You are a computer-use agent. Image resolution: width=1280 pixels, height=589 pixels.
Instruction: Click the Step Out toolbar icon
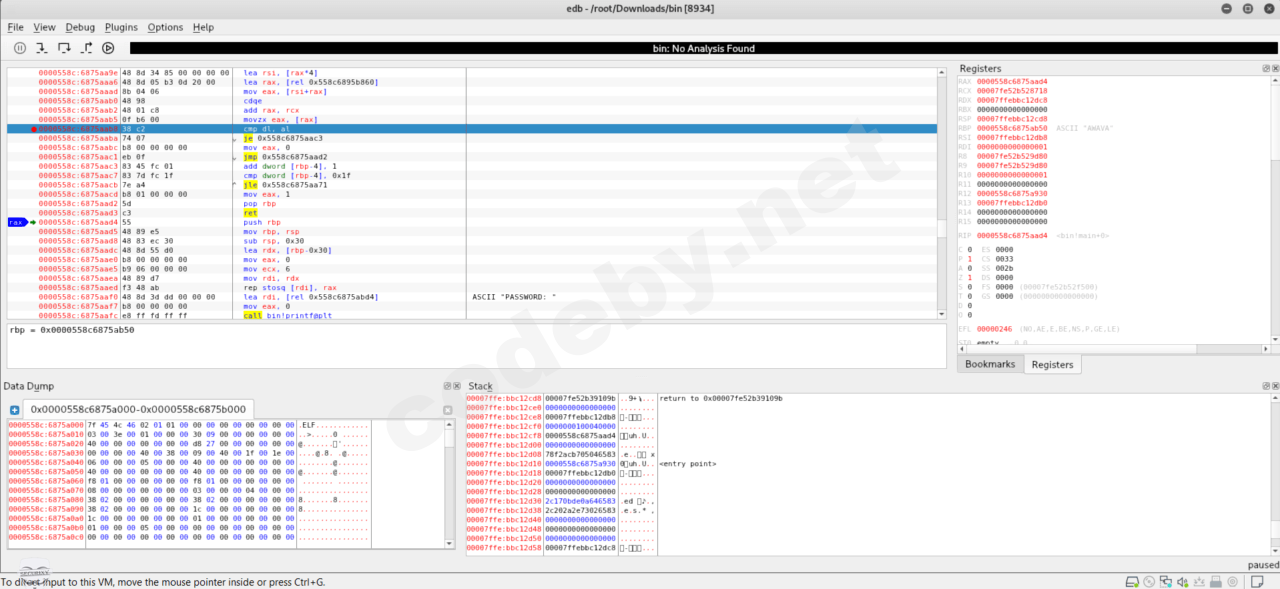86,48
